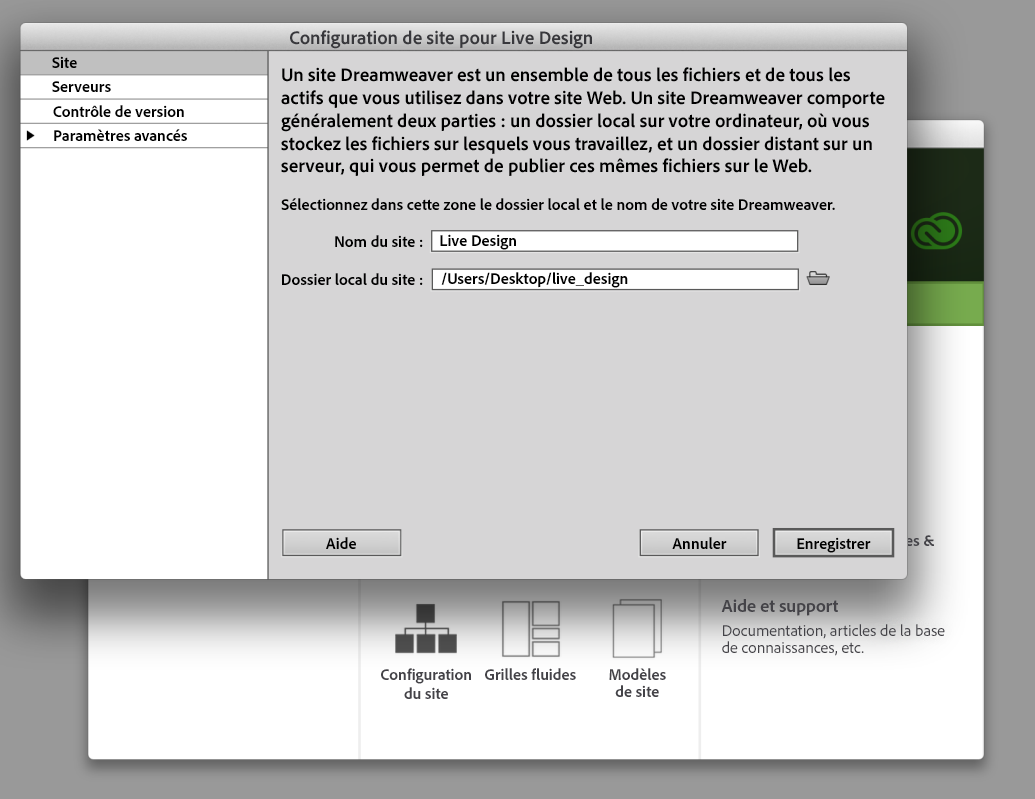
Task: Select Contrôle de version in sidebar
Action: pos(144,112)
